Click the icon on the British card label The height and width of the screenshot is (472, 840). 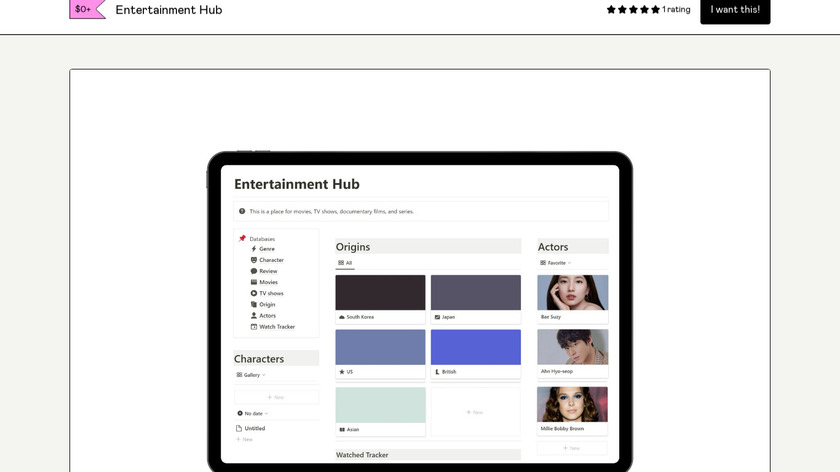click(437, 372)
